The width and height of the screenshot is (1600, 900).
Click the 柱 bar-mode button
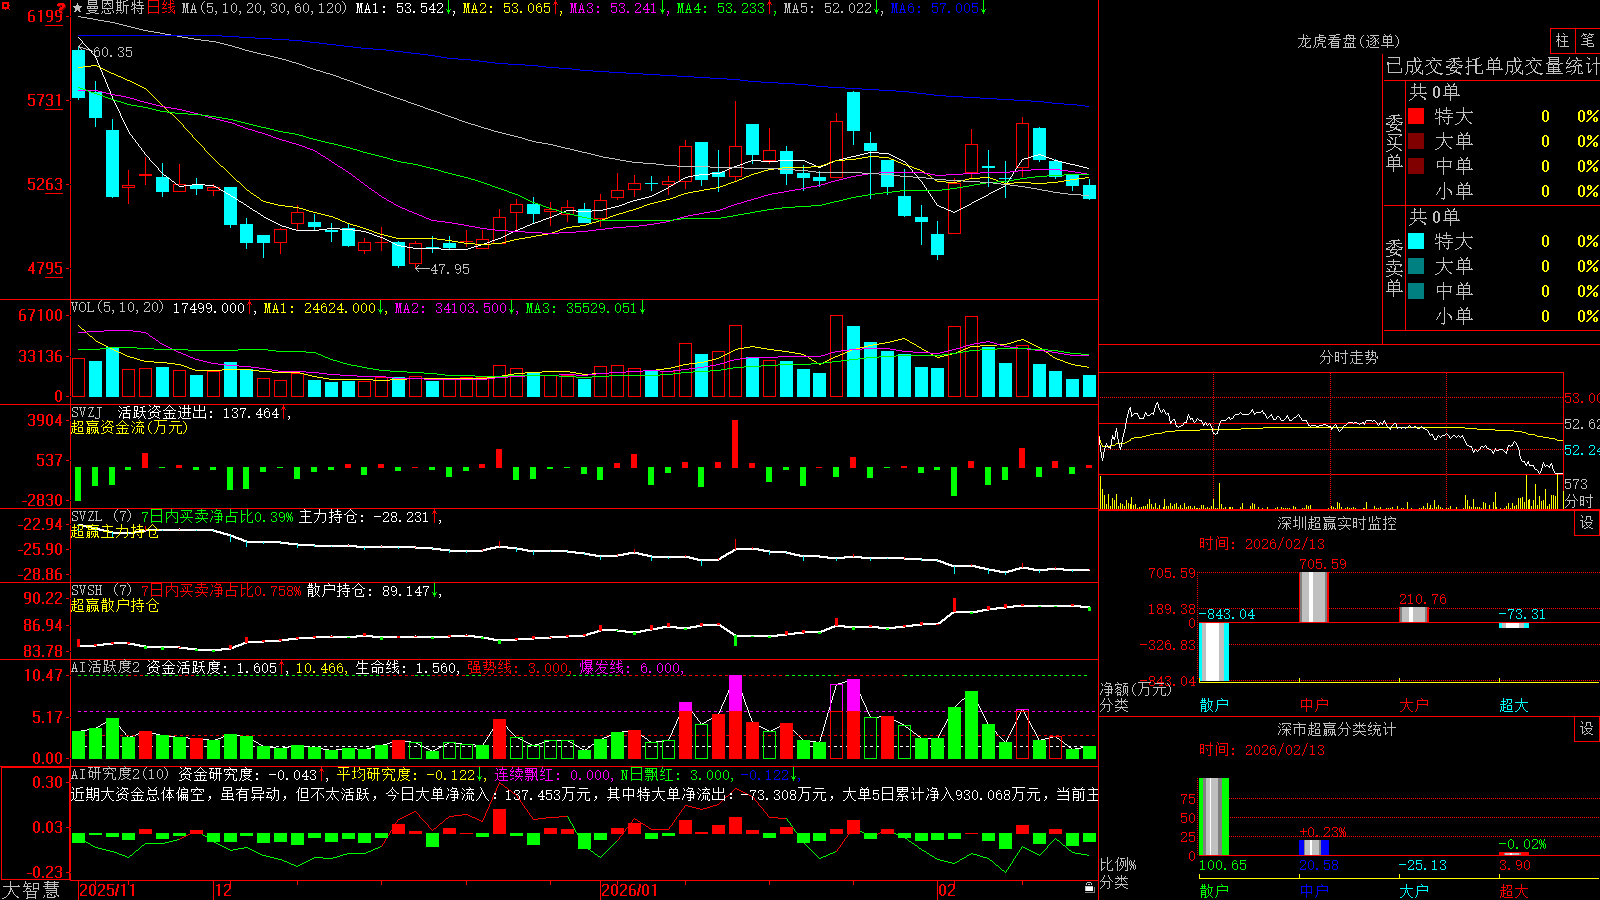pos(1562,40)
